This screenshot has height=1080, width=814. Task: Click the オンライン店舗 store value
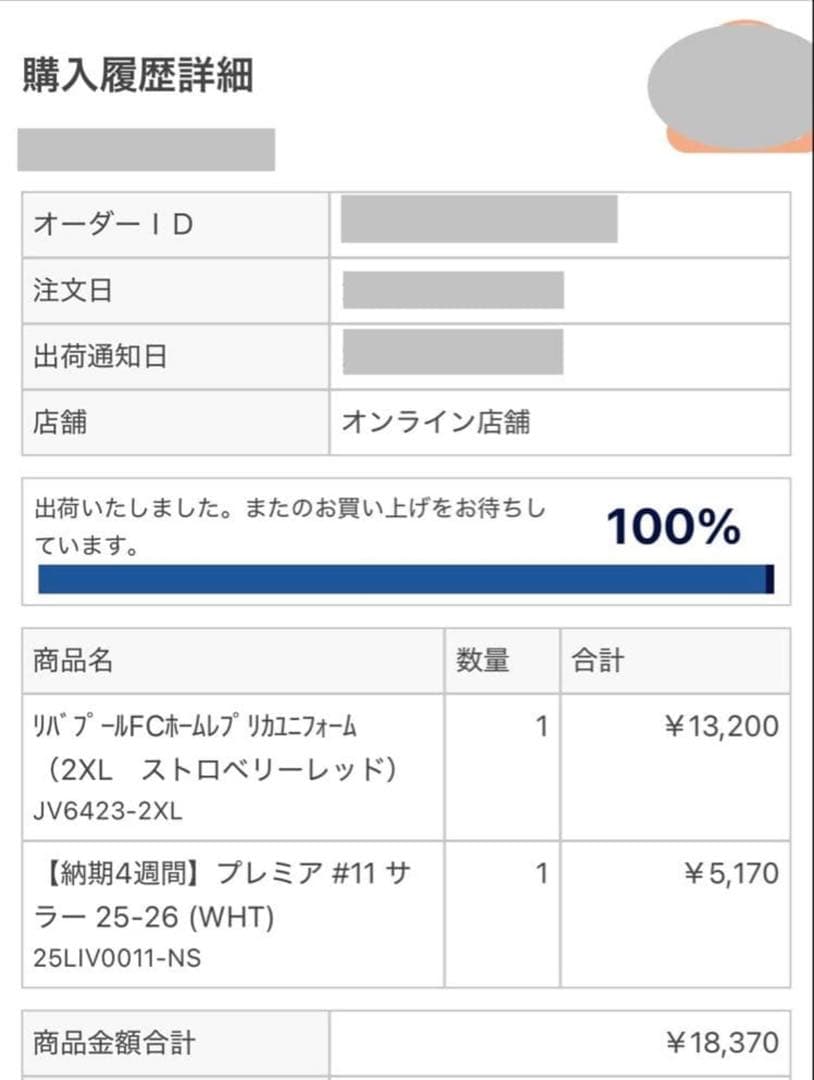click(436, 422)
